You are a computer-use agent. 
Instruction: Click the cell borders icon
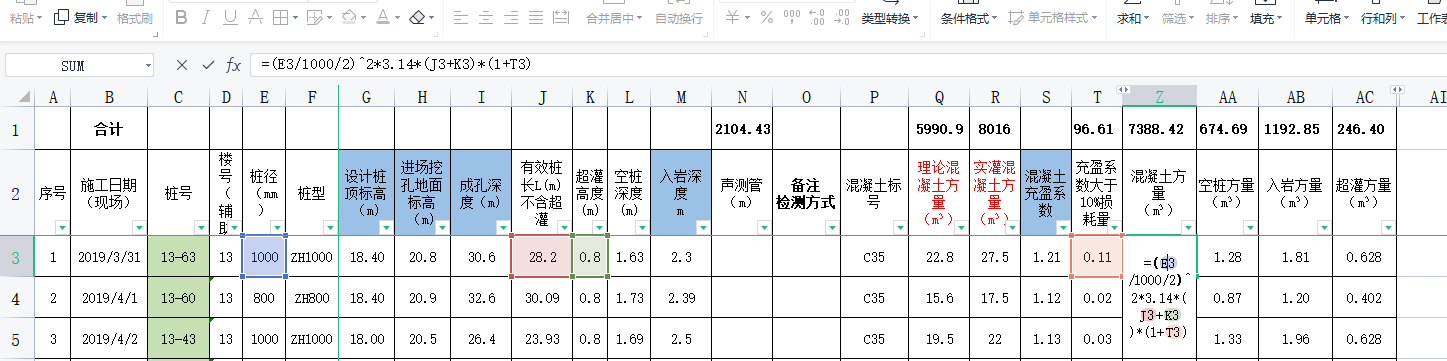tap(279, 17)
